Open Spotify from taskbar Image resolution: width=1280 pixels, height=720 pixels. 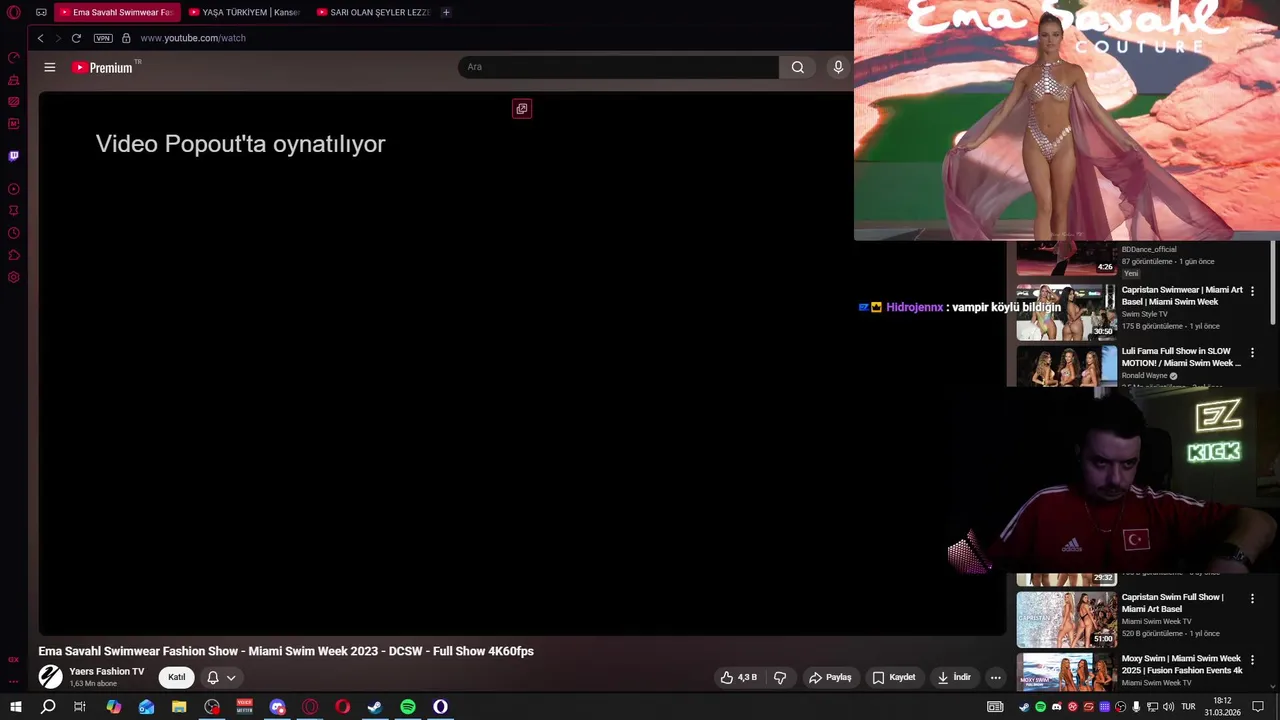(408, 707)
